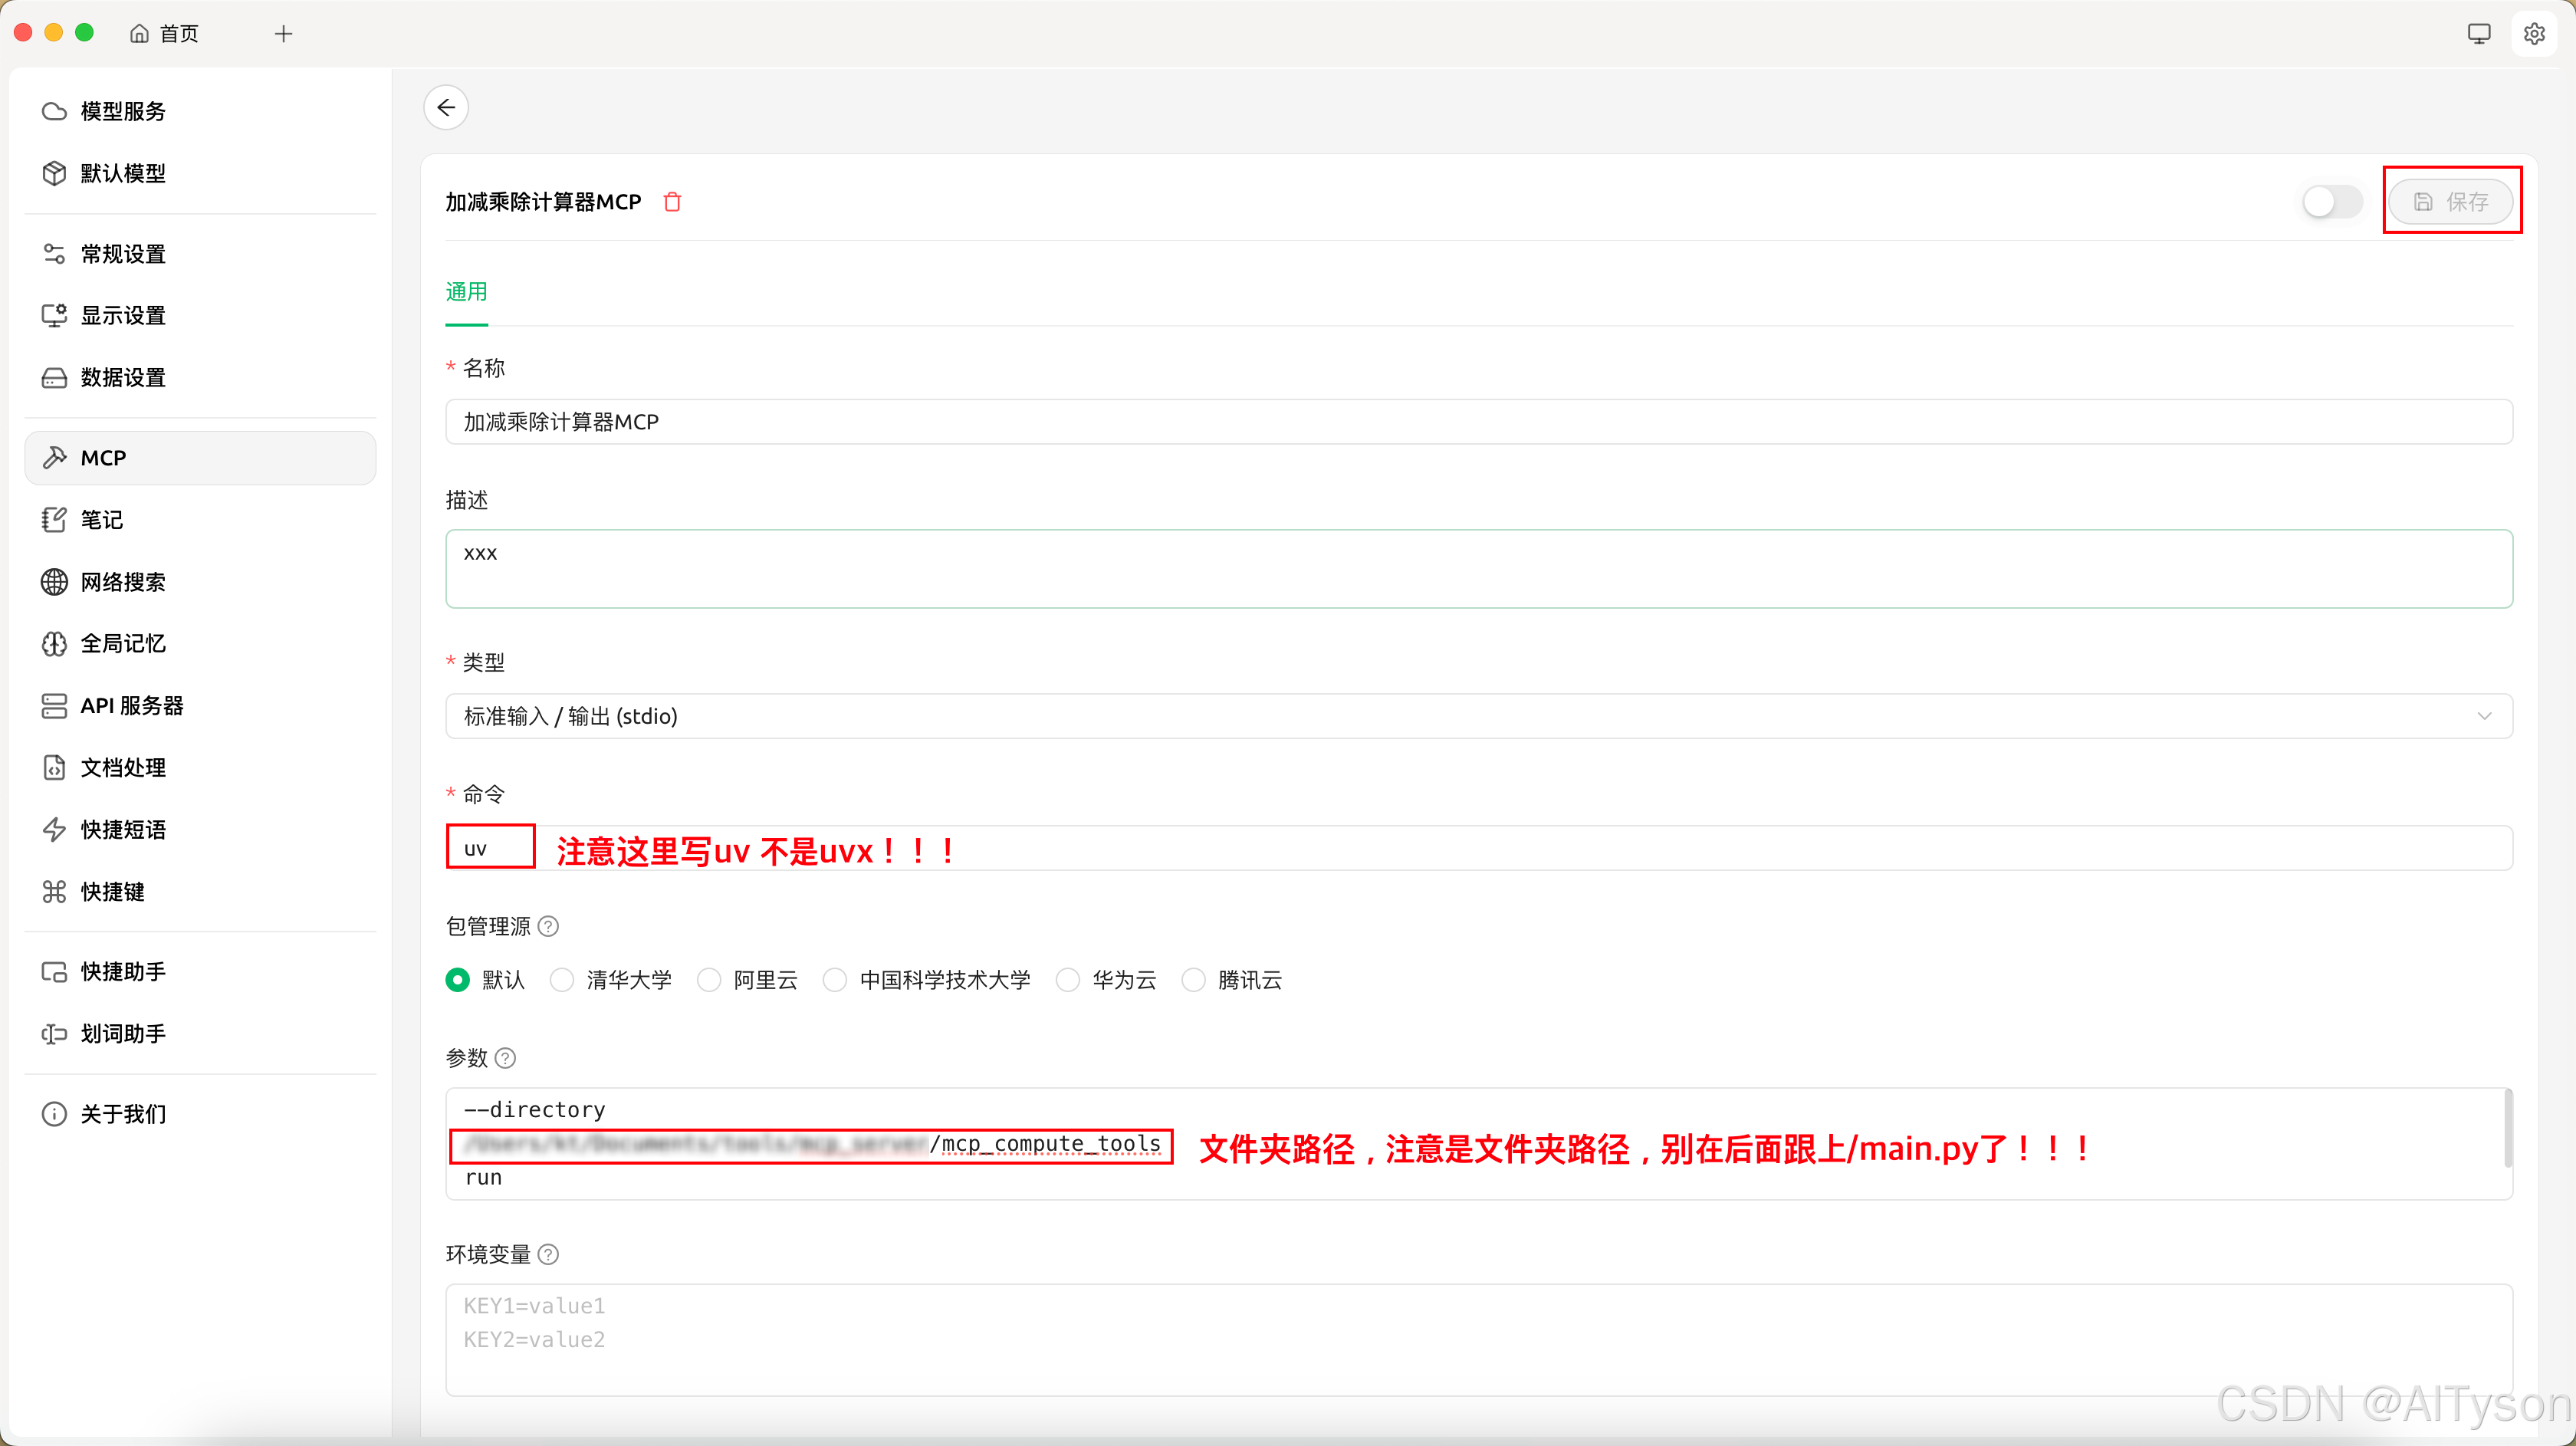Click the red trash delete icon
The height and width of the screenshot is (1446, 2576).
(x=672, y=202)
